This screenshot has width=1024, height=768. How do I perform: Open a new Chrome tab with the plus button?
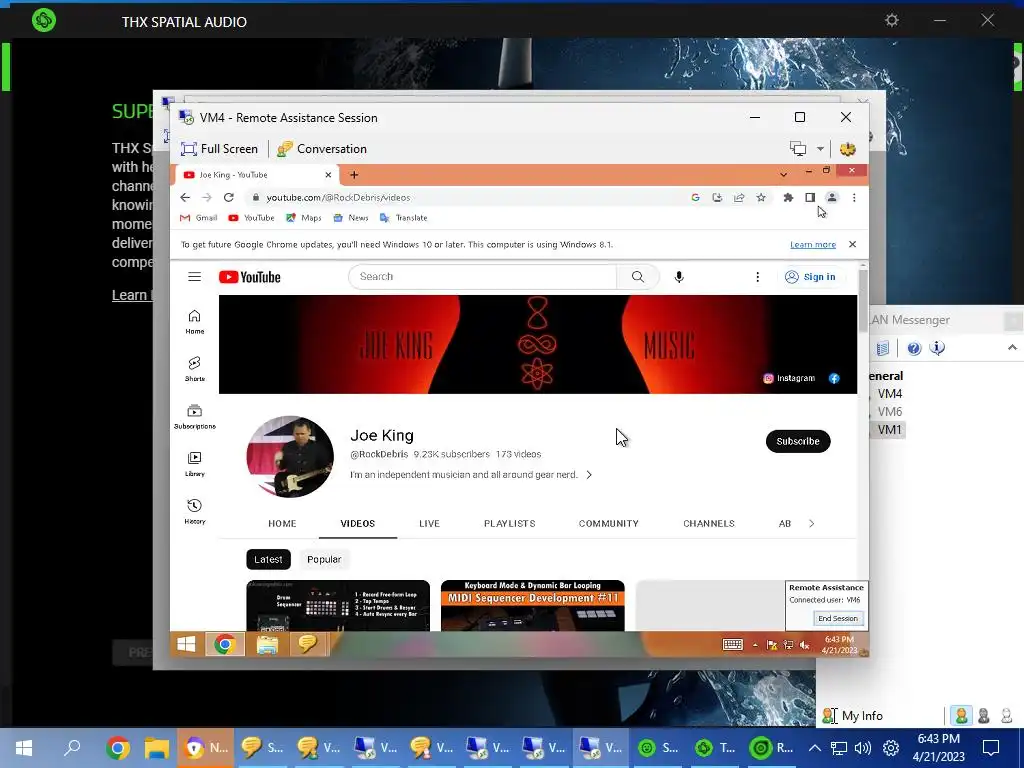point(354,174)
